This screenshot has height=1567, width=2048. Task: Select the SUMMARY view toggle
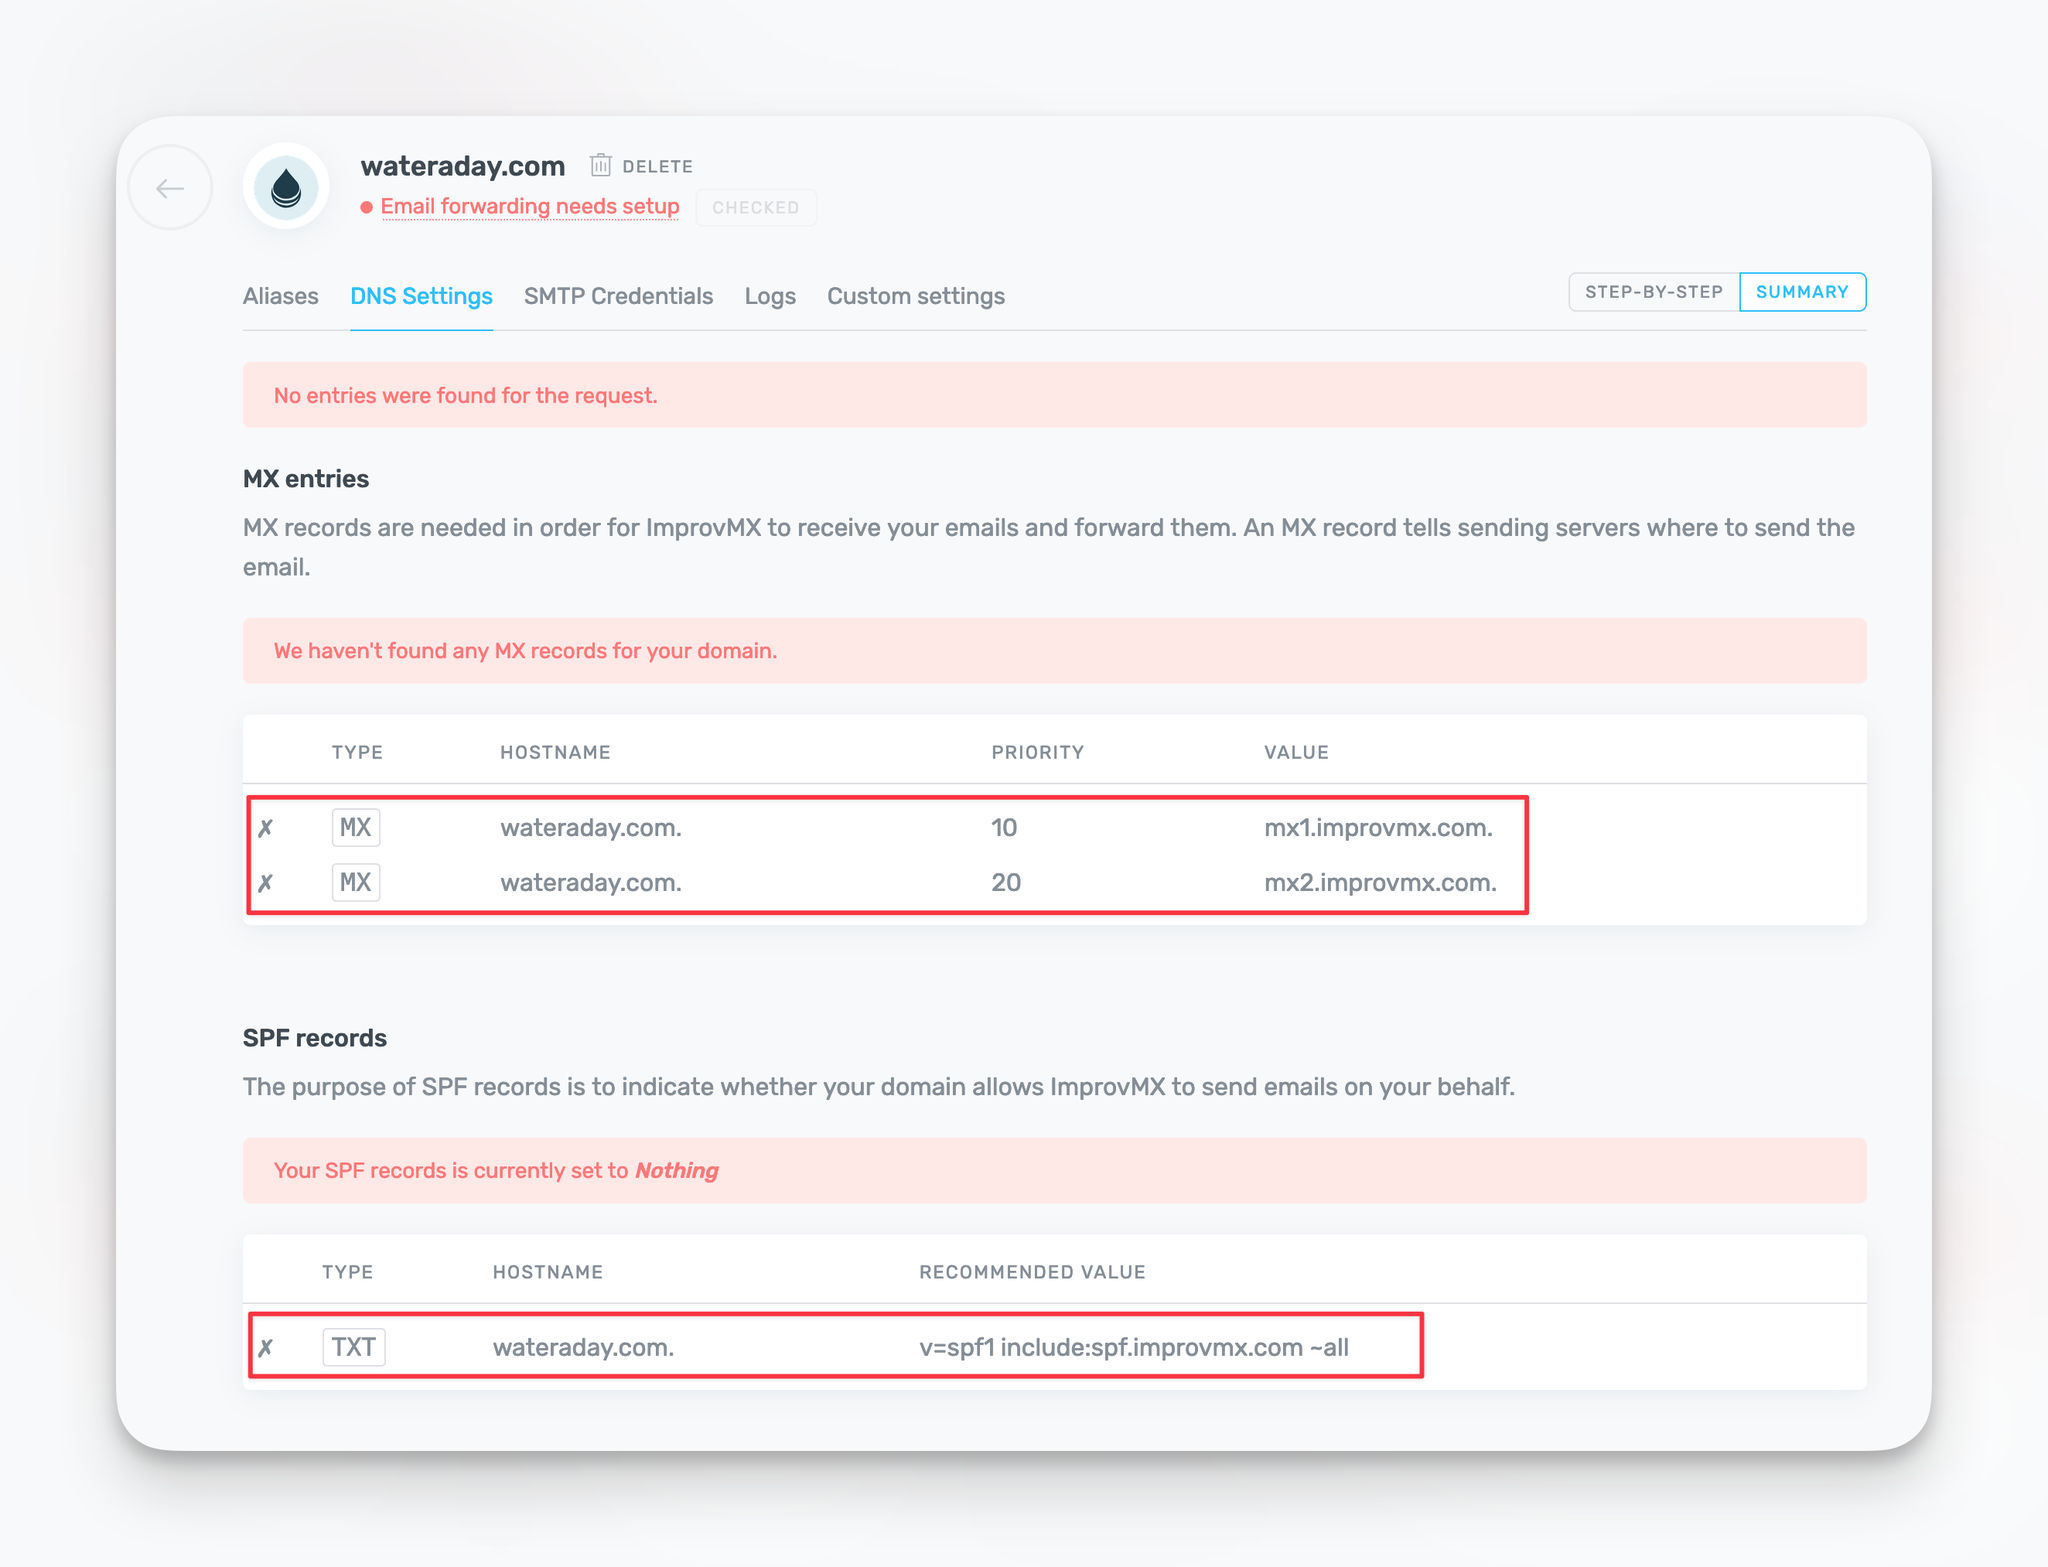click(x=1802, y=292)
